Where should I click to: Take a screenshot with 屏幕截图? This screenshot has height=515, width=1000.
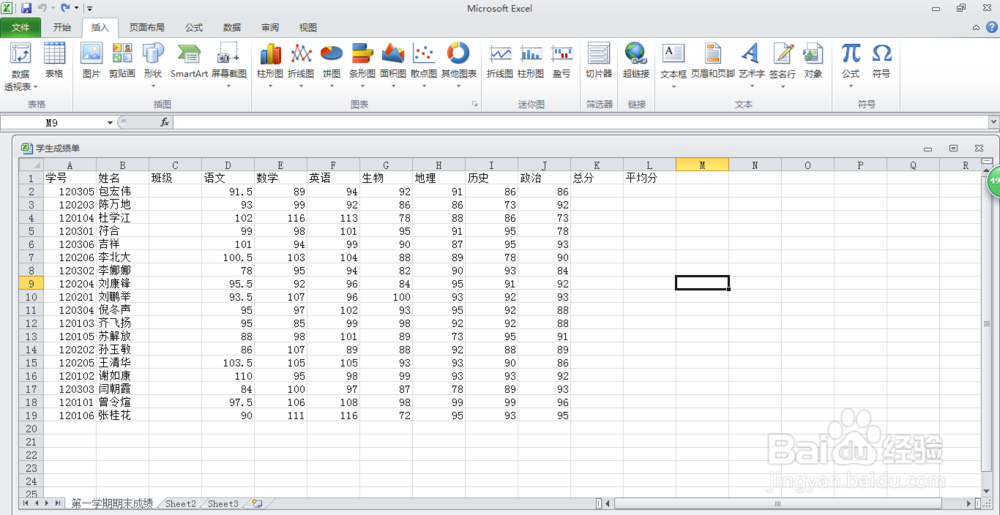pyautogui.click(x=229, y=65)
